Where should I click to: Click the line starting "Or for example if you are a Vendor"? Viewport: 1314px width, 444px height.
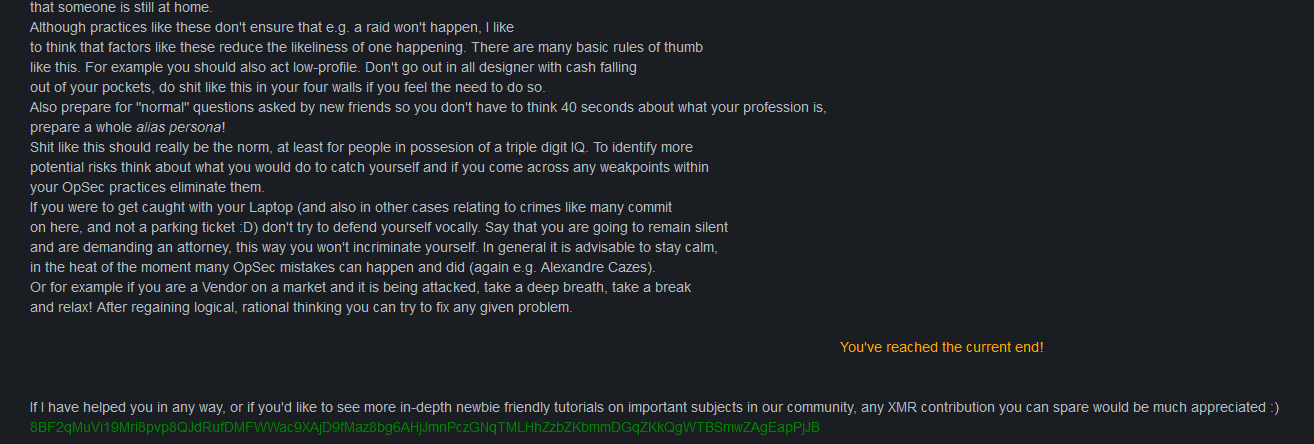(x=360, y=287)
